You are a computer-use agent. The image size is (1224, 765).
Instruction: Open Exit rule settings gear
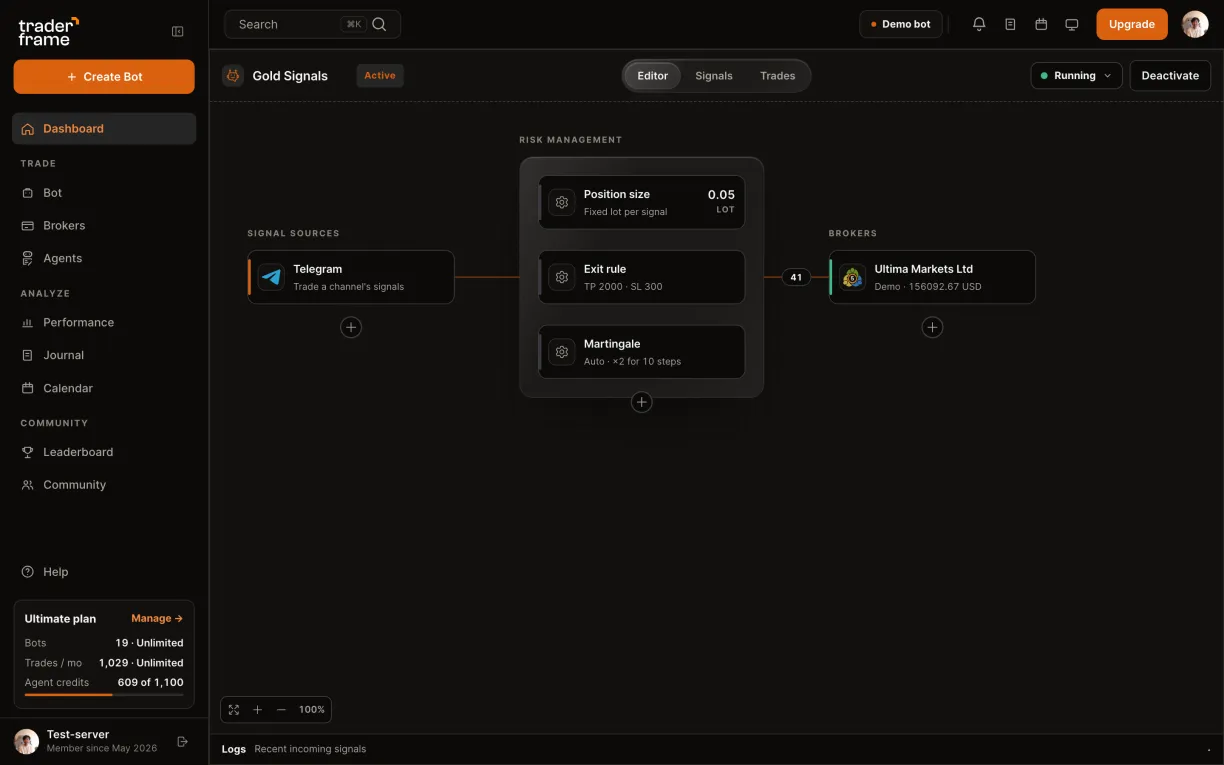pos(562,277)
